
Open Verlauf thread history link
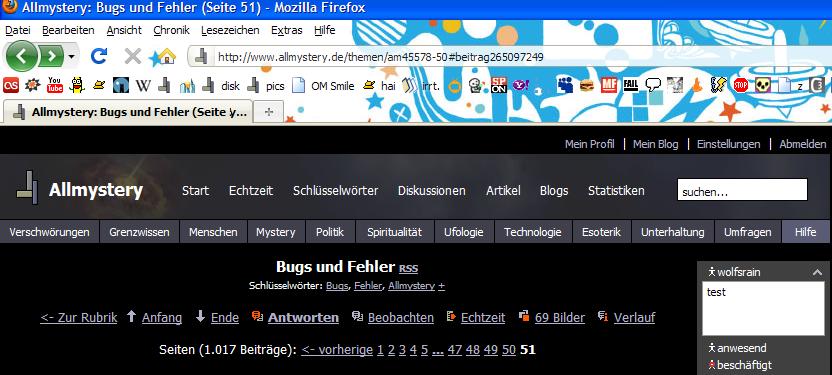pos(634,318)
